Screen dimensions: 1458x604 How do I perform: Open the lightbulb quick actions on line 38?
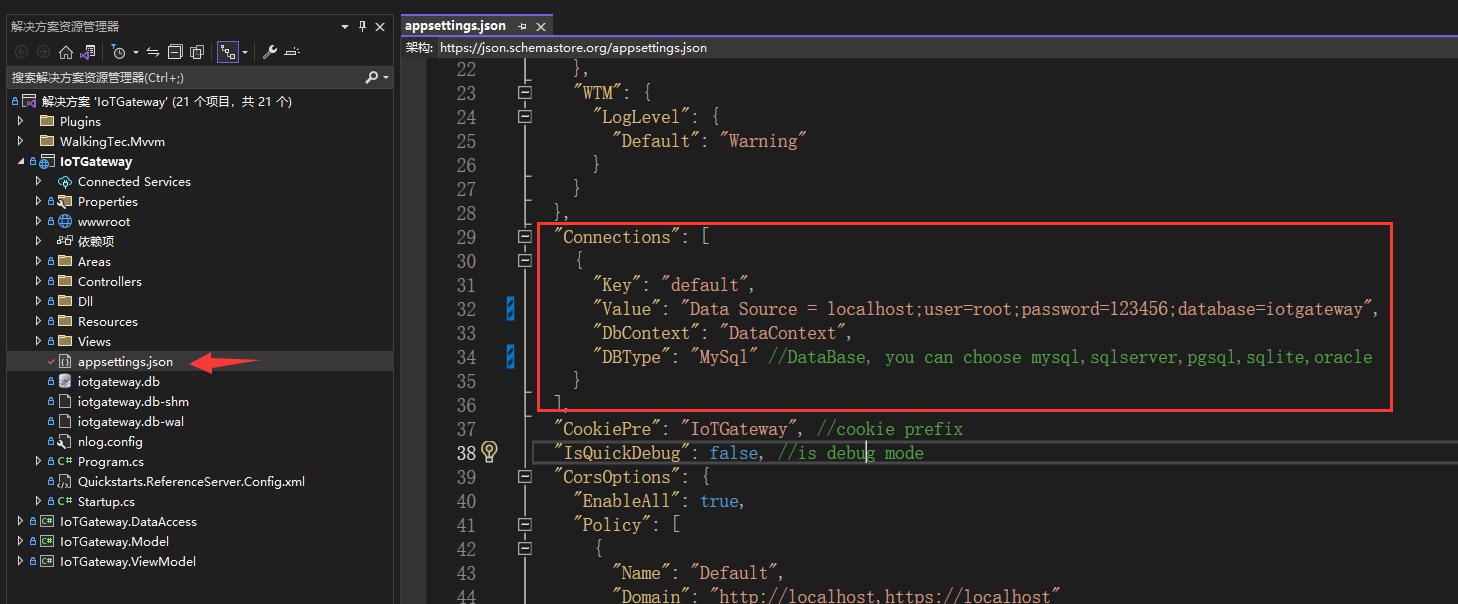pos(489,452)
